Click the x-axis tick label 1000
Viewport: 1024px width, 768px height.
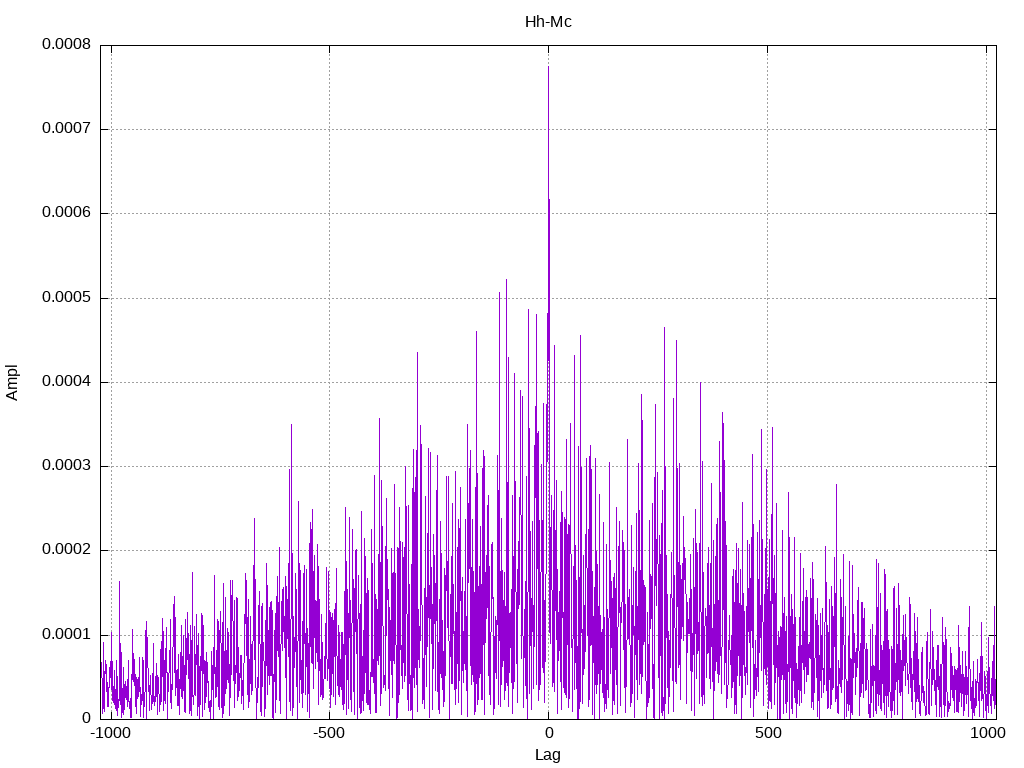pyautogui.click(x=987, y=733)
